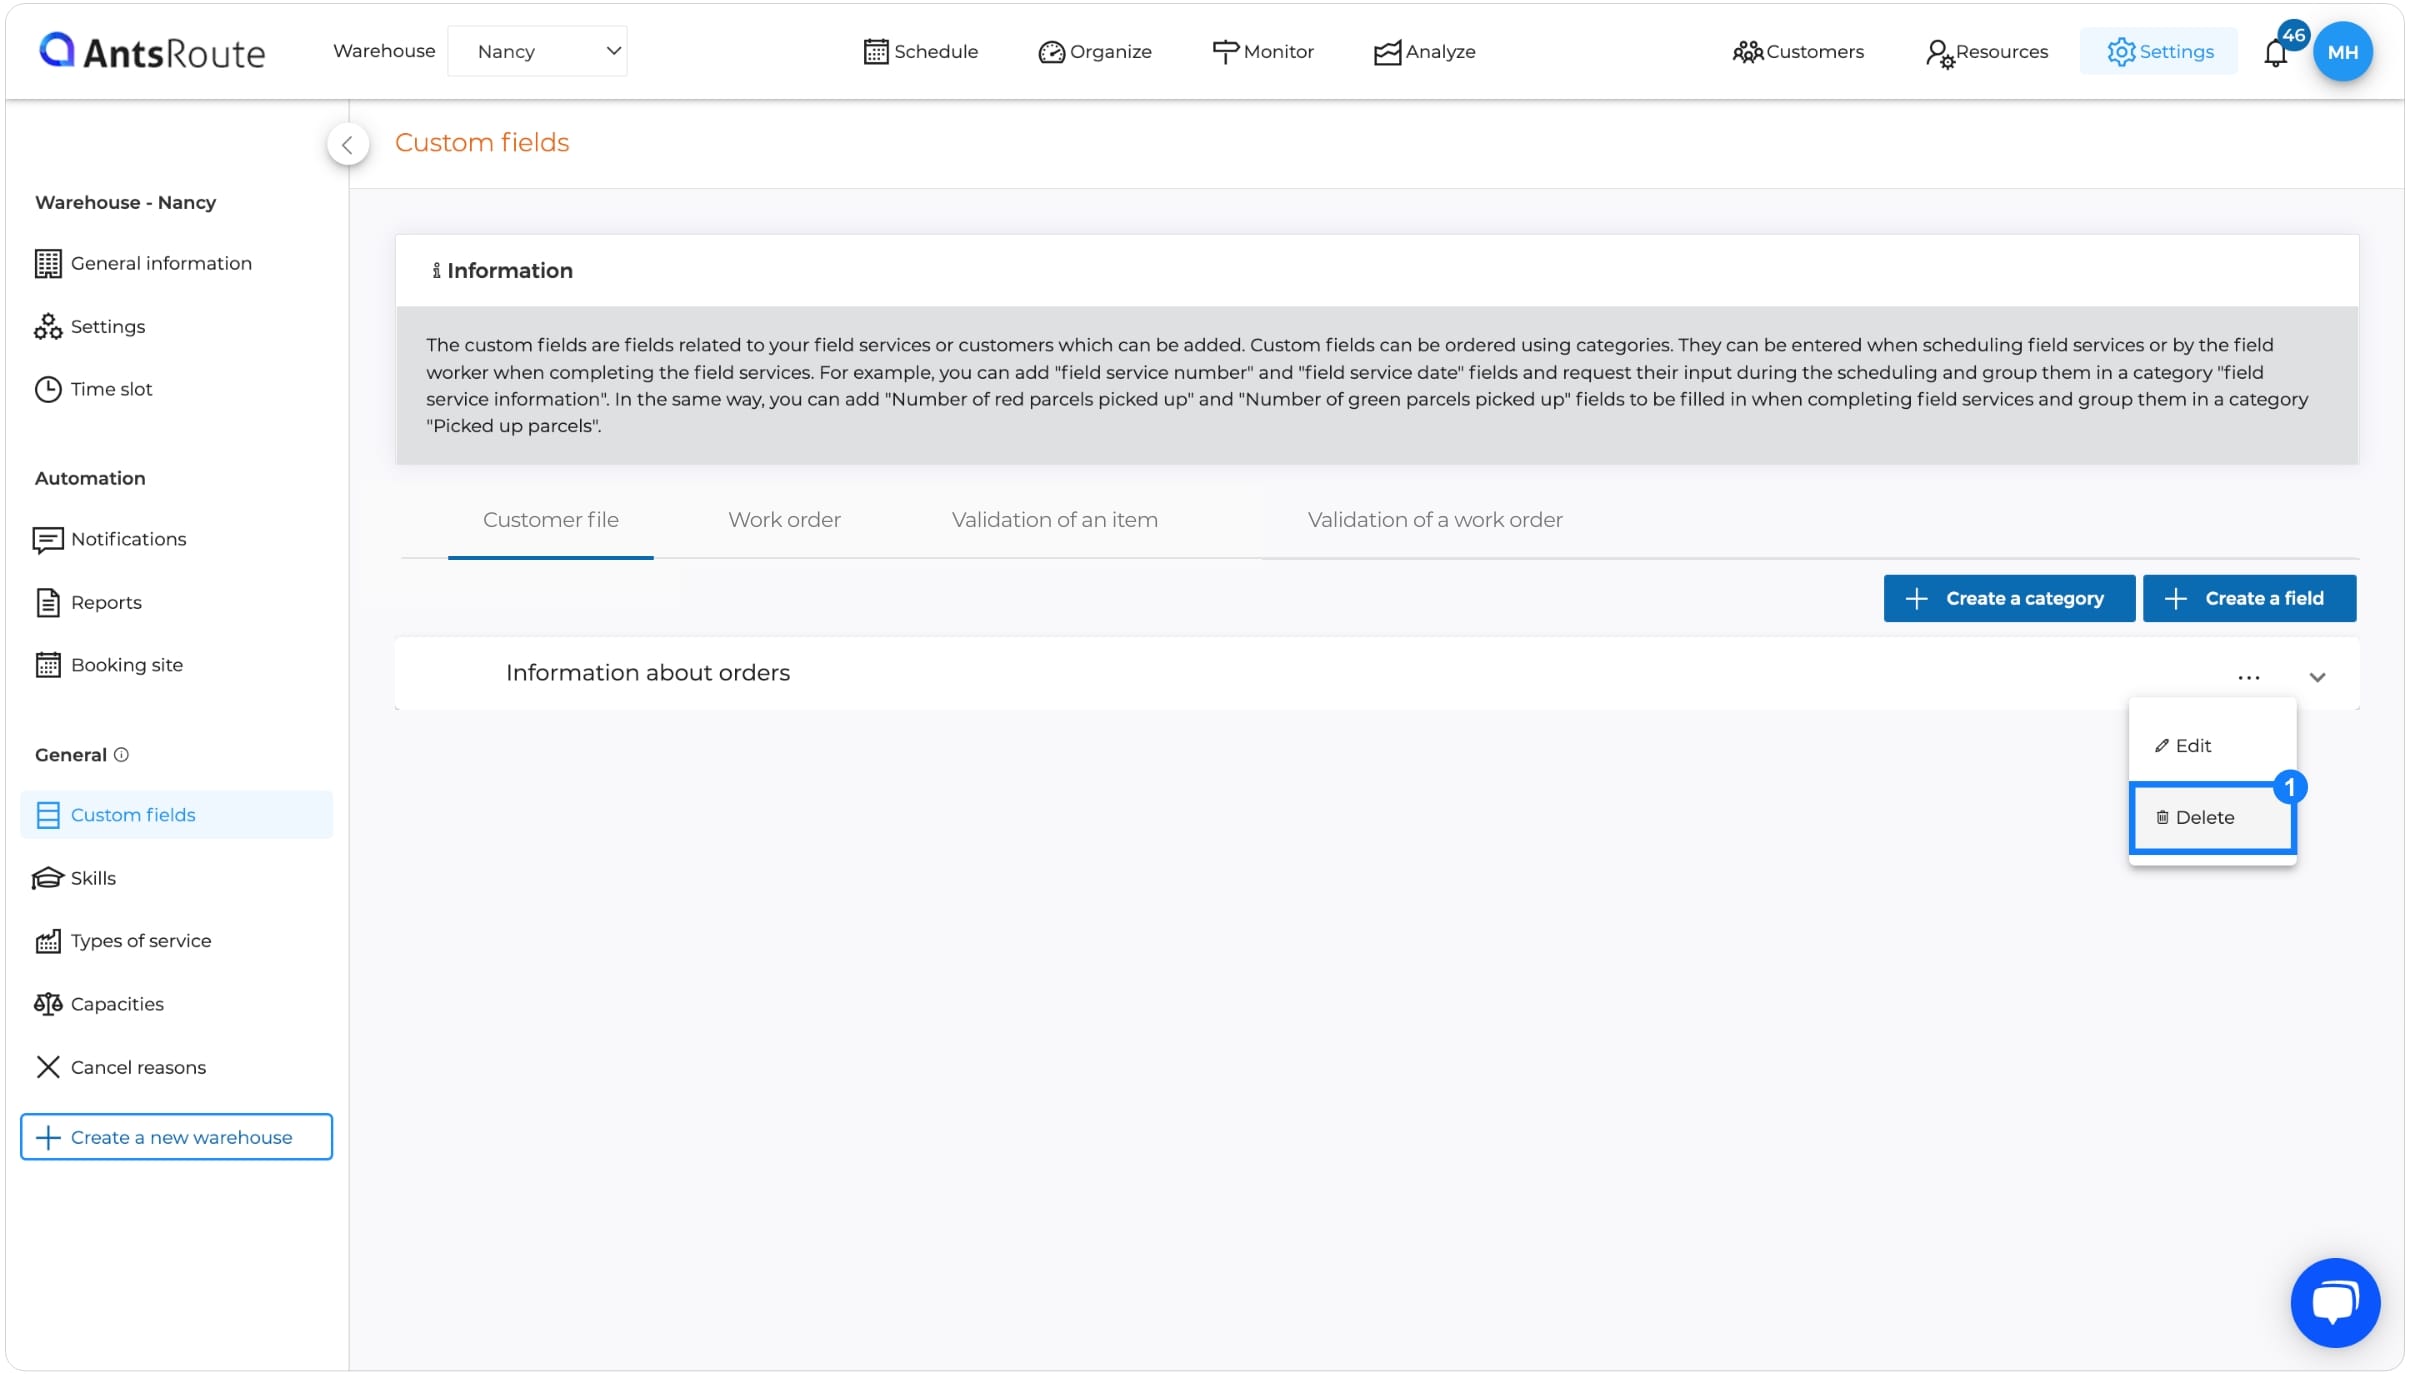Click the Custom fields page heading
Screen dimensions: 2409x1374
coord(482,143)
